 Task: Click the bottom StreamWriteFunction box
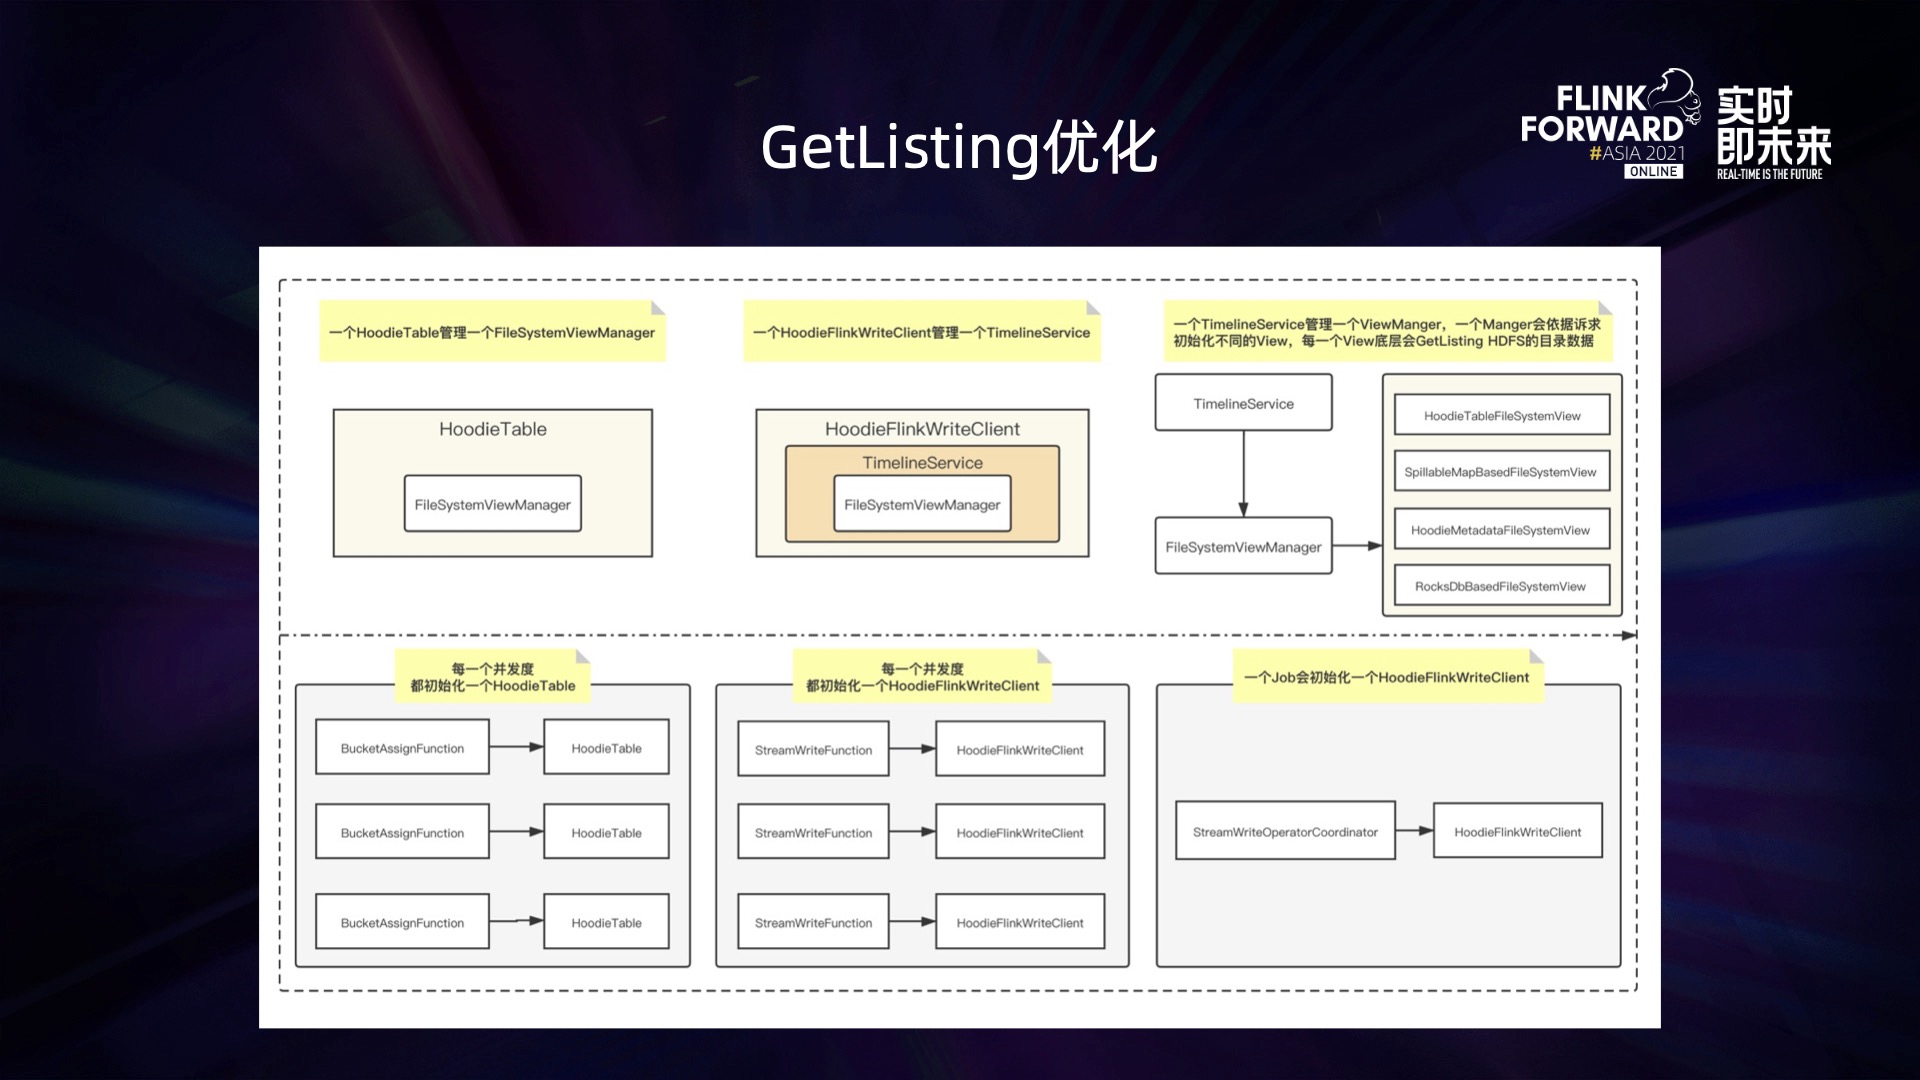(813, 923)
